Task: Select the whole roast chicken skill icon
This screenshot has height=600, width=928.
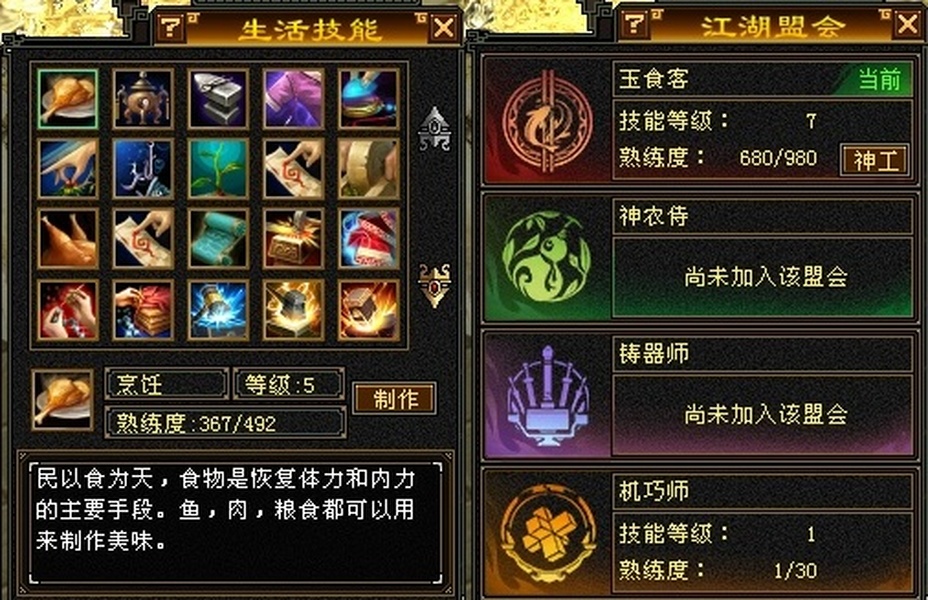Action: click(x=67, y=238)
